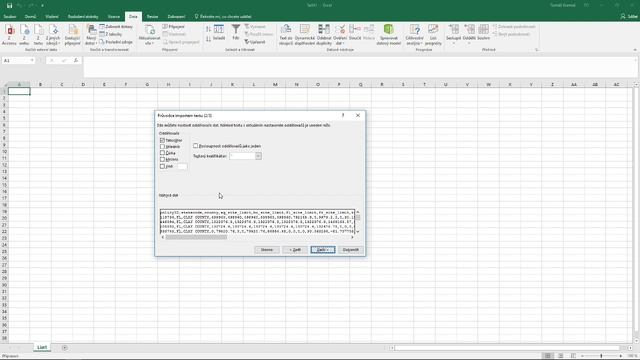Switch to the Vložení tab
The height and width of the screenshot is (360, 640).
click(x=52, y=17)
